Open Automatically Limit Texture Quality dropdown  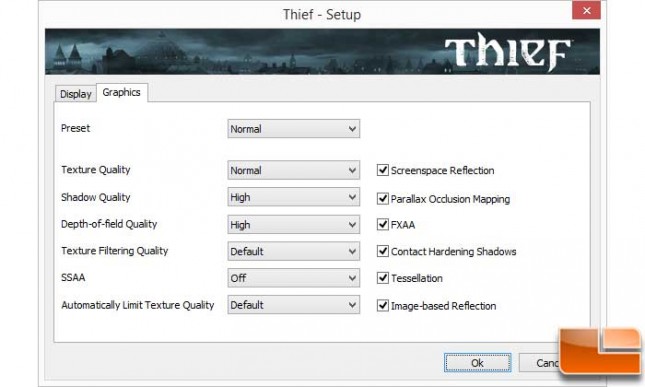pyautogui.click(x=294, y=305)
